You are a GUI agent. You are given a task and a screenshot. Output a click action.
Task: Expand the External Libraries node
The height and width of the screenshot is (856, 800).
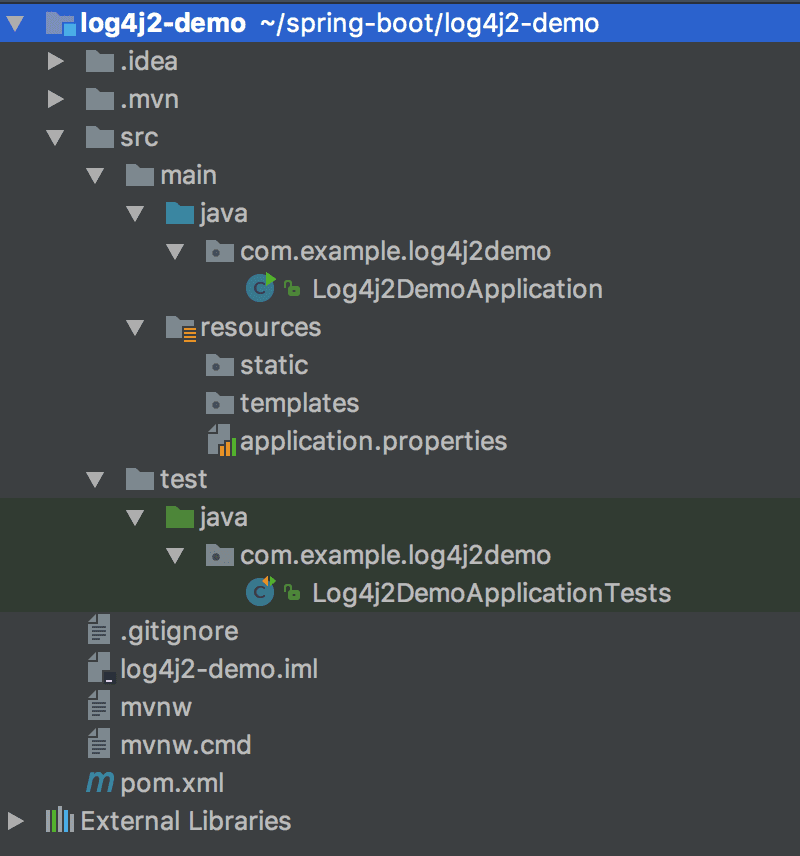tap(15, 821)
